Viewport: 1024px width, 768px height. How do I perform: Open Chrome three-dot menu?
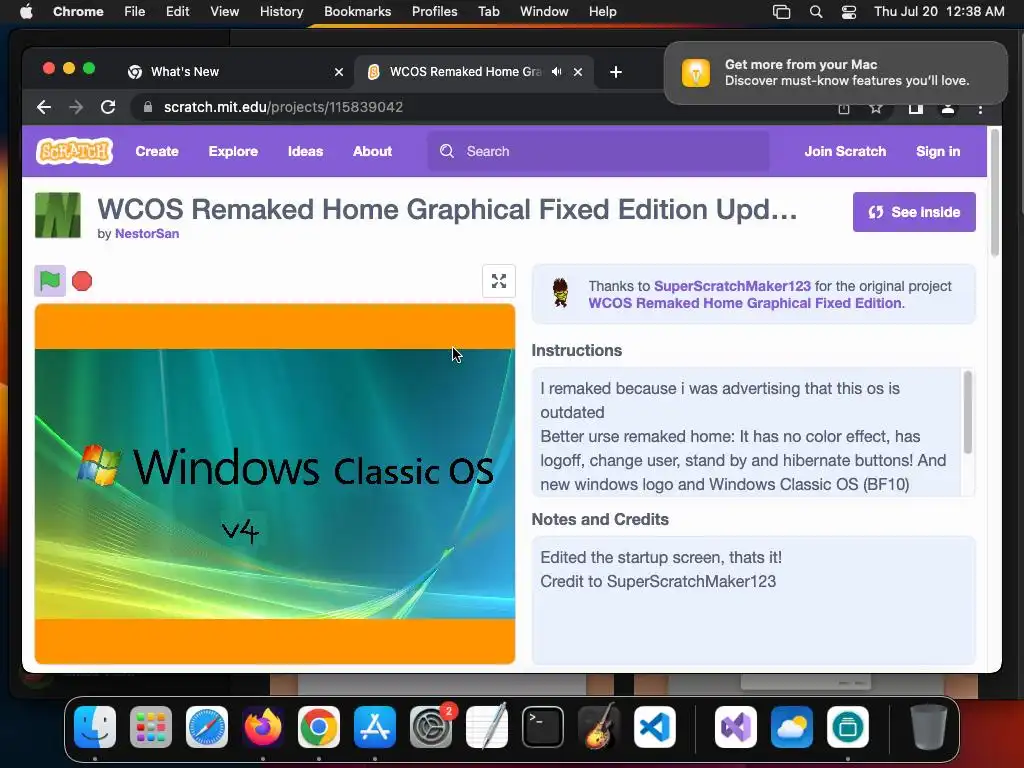click(x=980, y=108)
